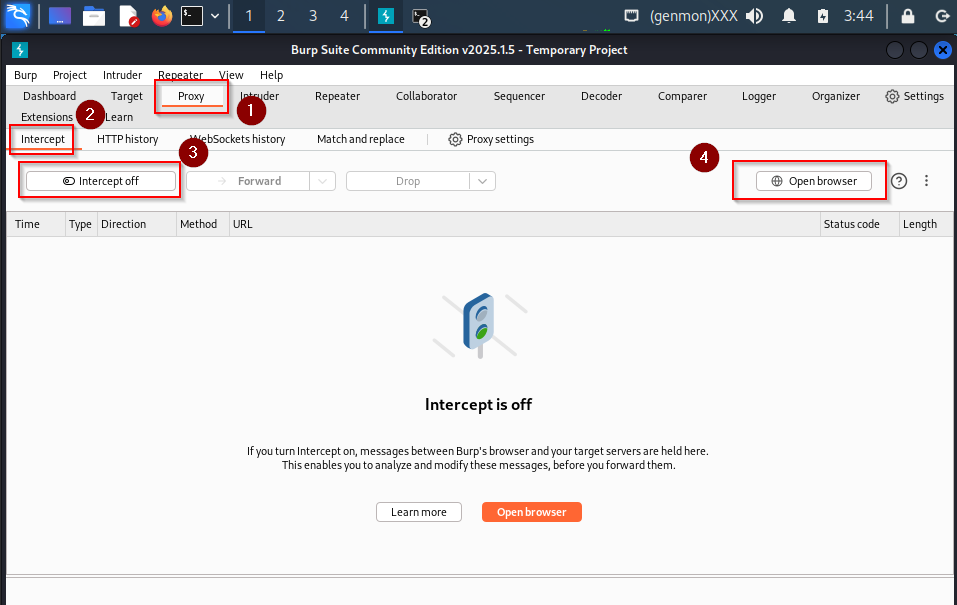Open the three-dot more options menu
Image resolution: width=957 pixels, height=605 pixels.
click(926, 181)
